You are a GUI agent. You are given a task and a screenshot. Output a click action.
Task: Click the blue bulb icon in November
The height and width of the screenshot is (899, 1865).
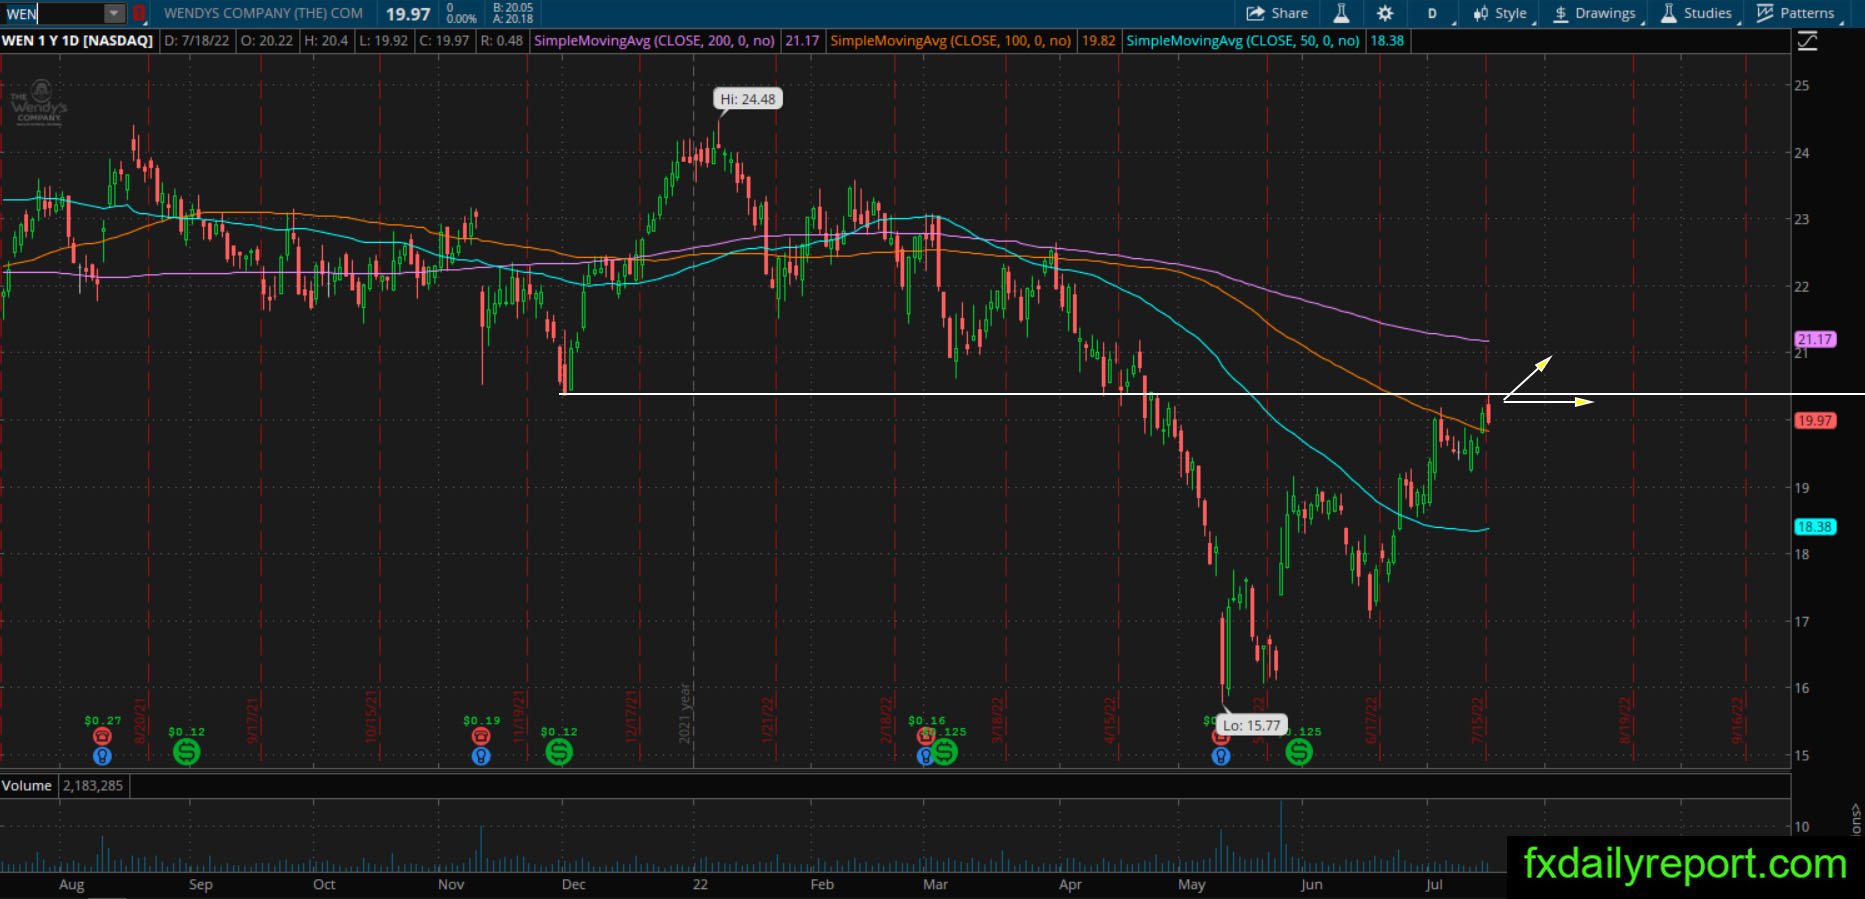(x=481, y=757)
